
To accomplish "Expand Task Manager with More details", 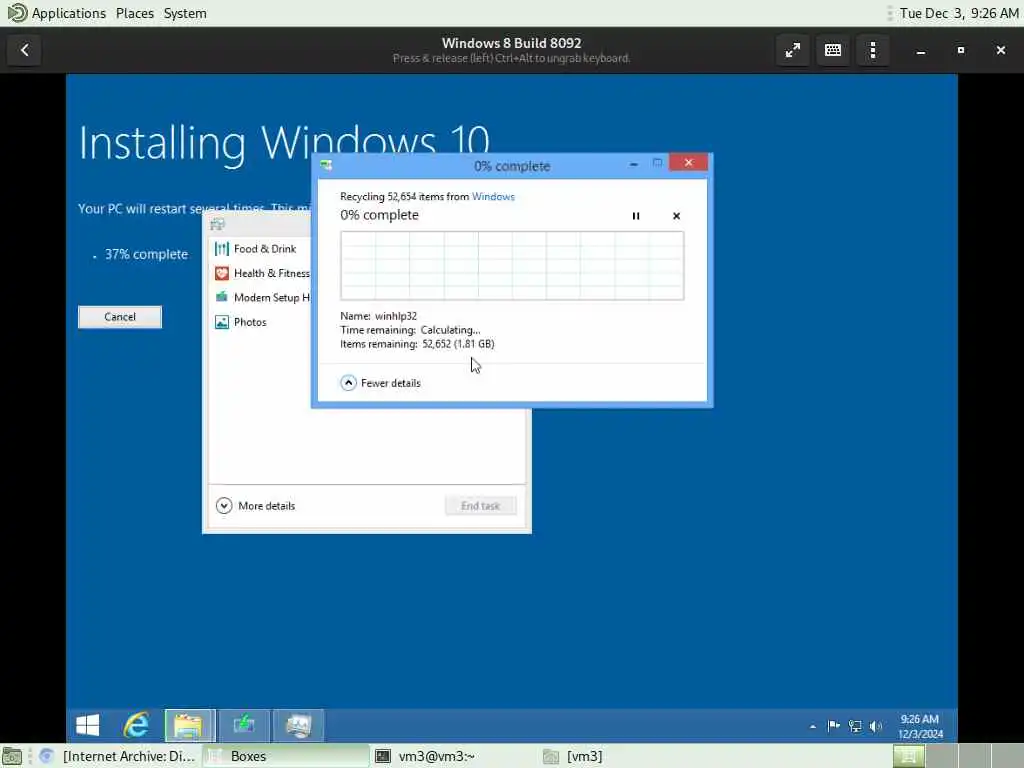I will pyautogui.click(x=255, y=505).
